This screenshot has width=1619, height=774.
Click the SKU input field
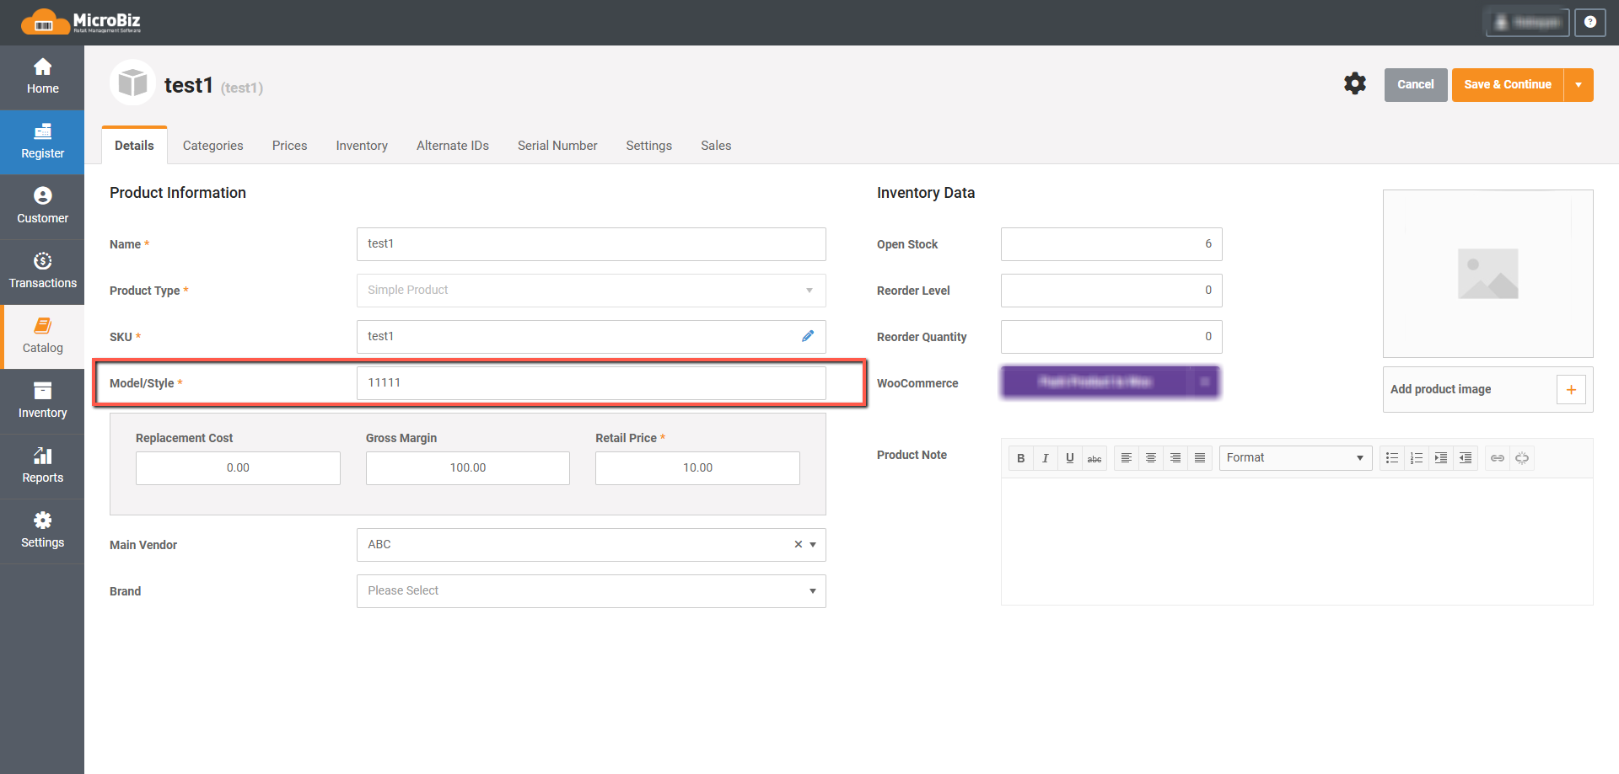tap(591, 337)
